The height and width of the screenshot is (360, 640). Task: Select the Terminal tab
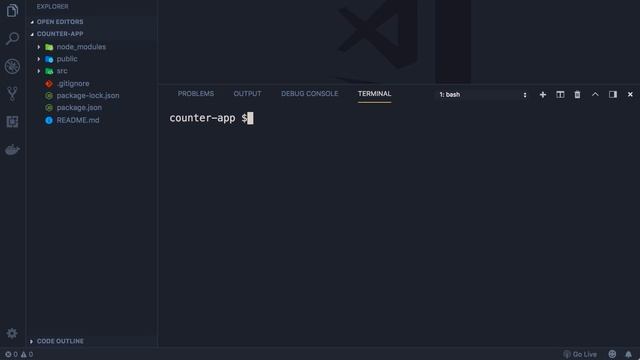pyautogui.click(x=374, y=94)
